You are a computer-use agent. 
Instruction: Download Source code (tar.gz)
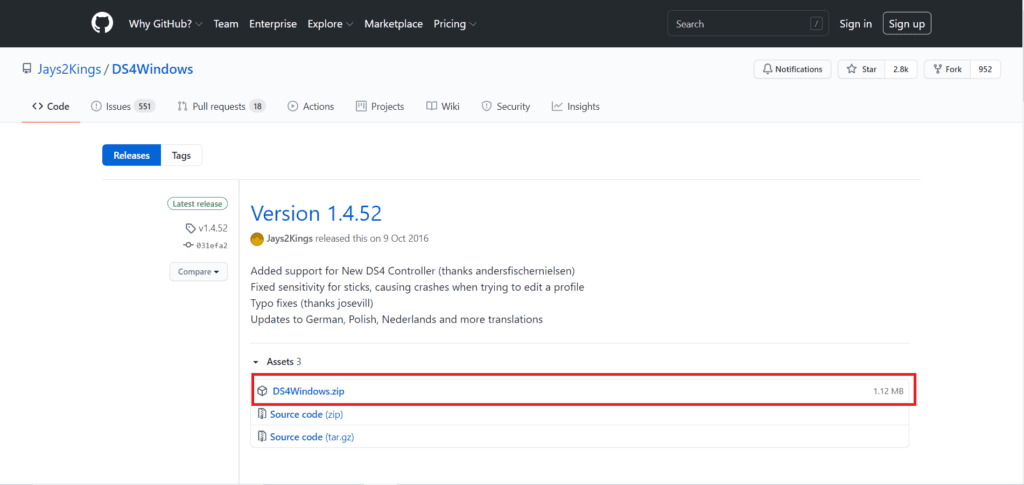312,437
